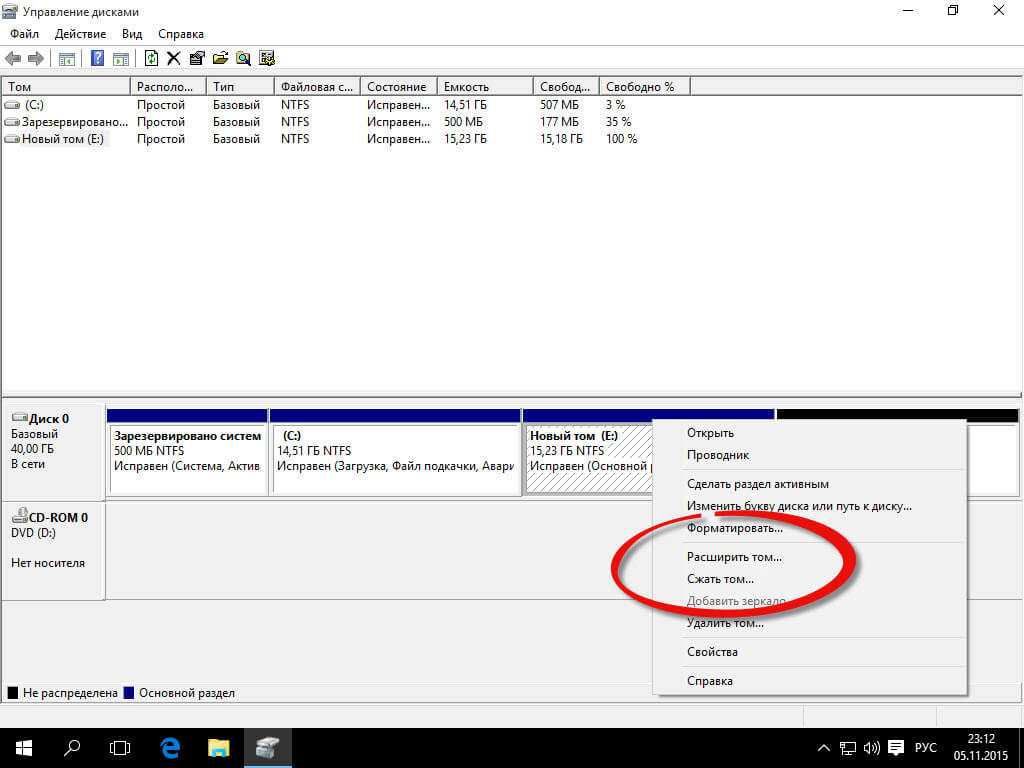Toggle the console tree show/hide icon

pyautogui.click(x=66, y=59)
